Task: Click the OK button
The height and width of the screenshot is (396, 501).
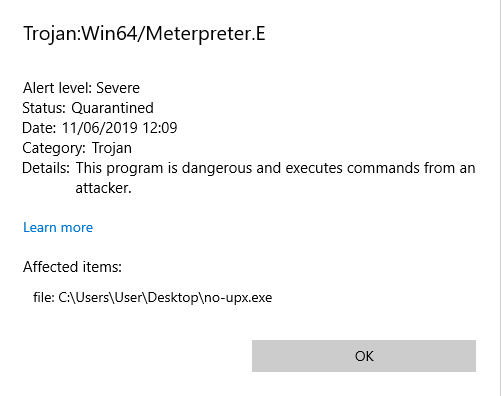Action: click(364, 356)
